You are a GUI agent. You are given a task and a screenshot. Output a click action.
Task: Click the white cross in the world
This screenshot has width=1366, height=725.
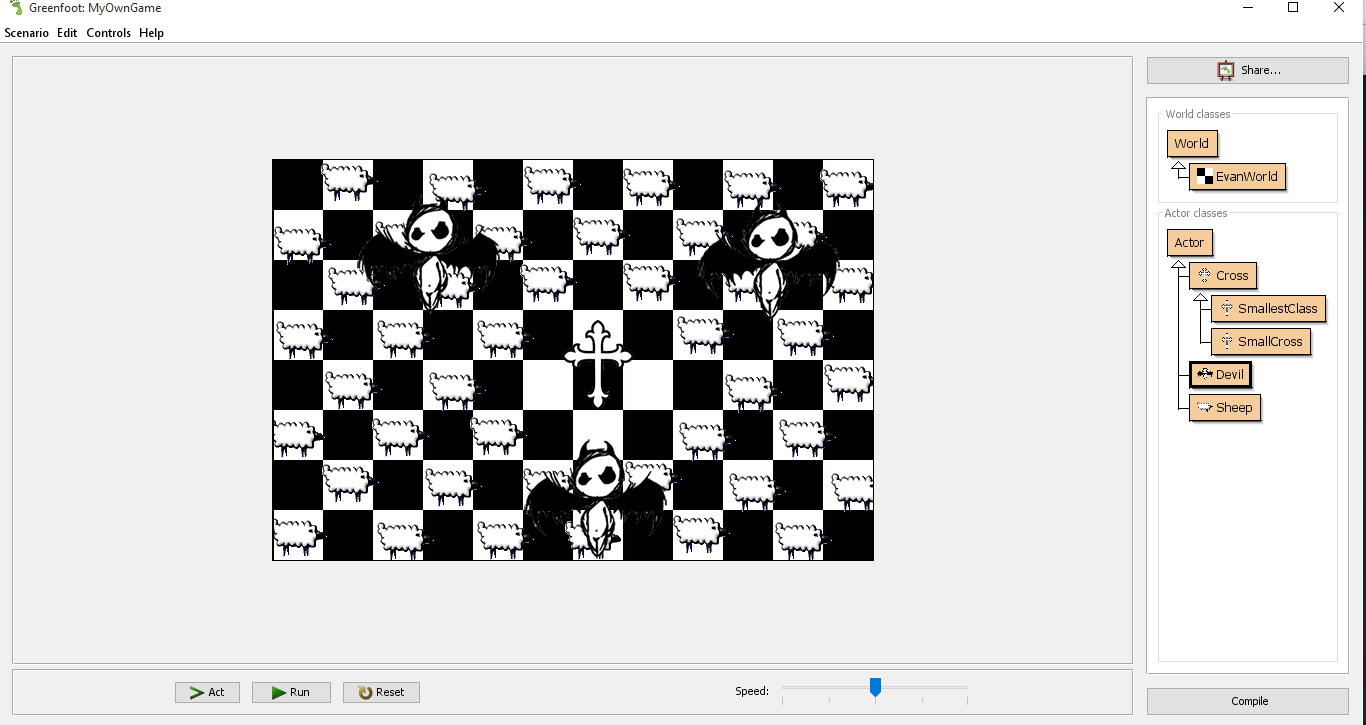598,363
